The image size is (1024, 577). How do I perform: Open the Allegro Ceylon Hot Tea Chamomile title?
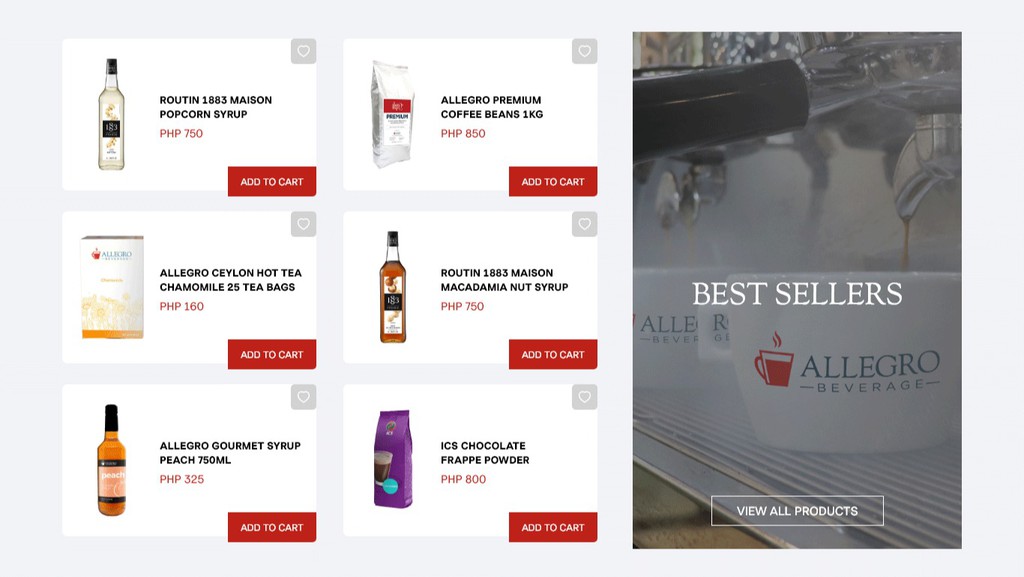tap(231, 280)
